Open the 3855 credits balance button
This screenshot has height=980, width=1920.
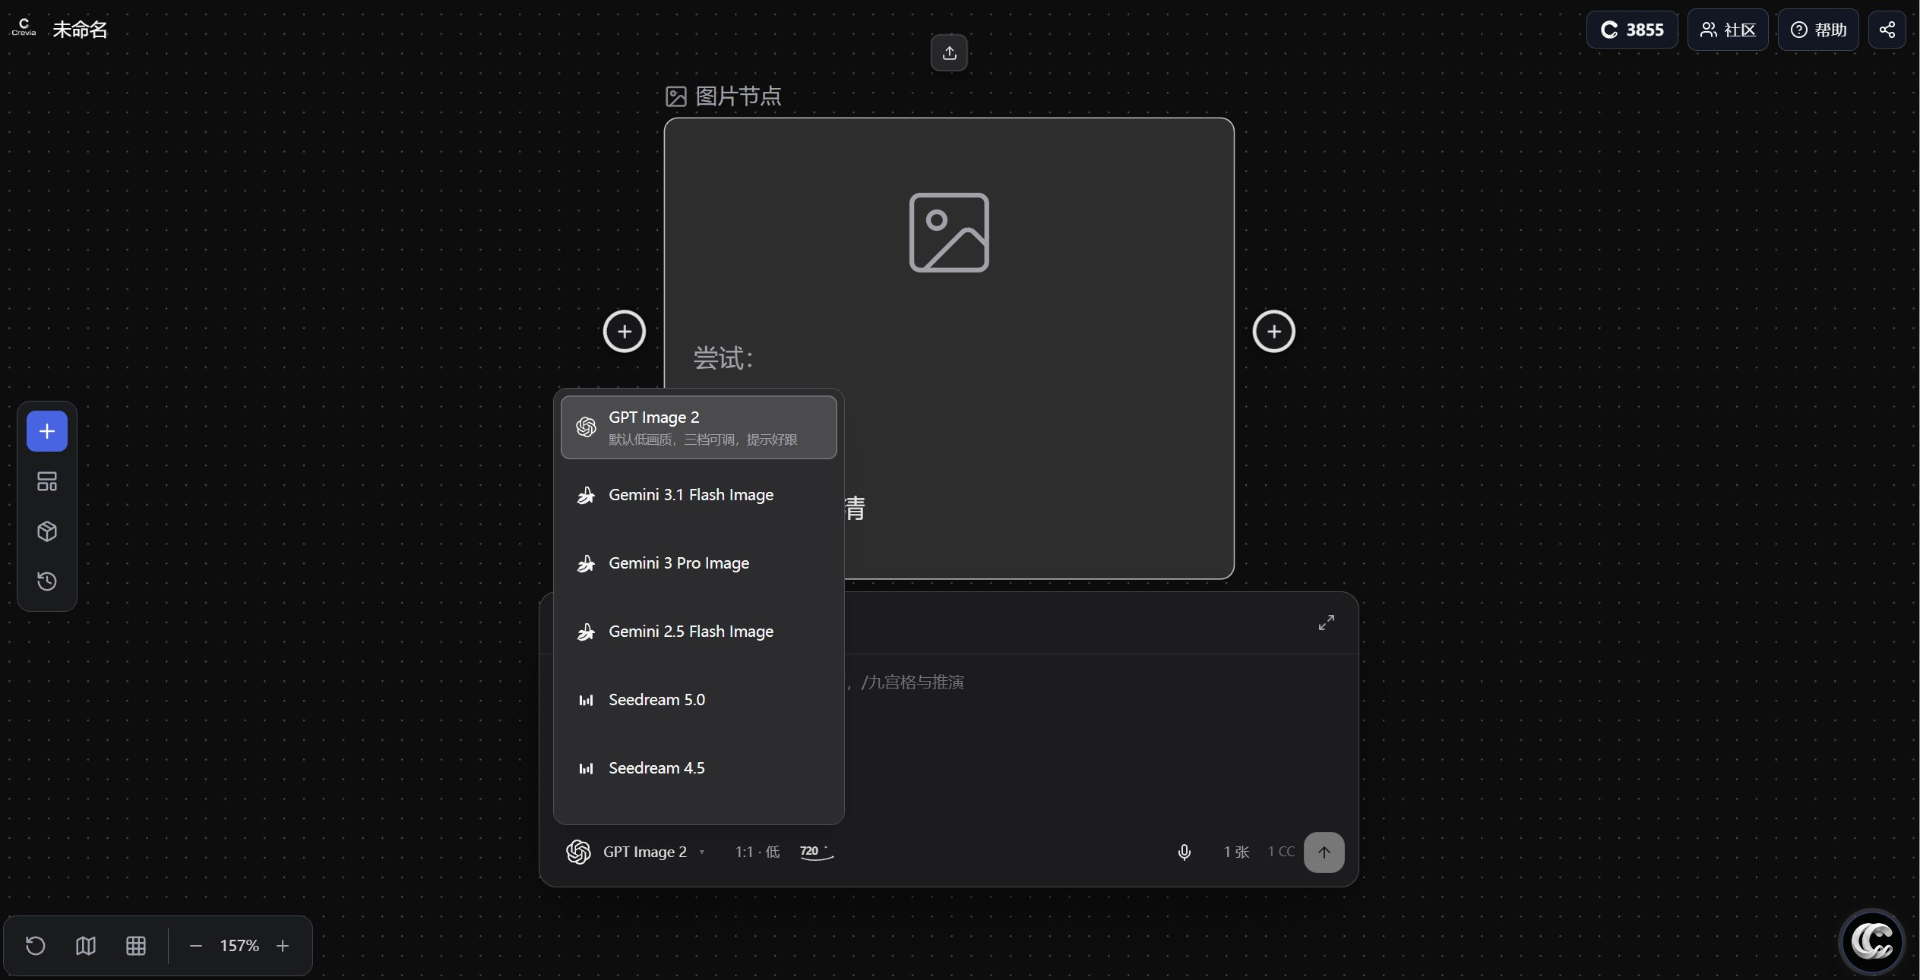(x=1632, y=30)
